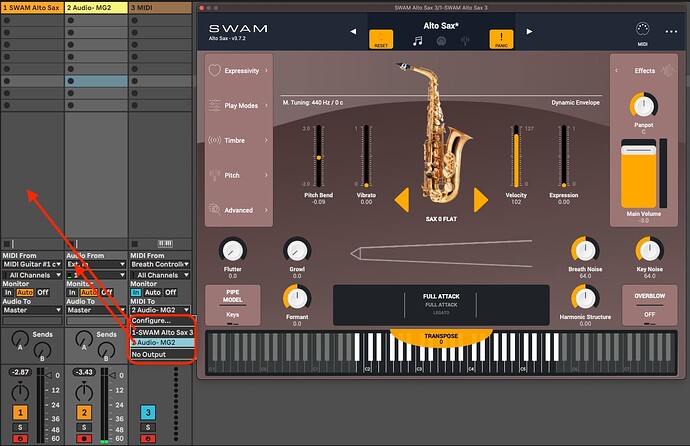
Task: Open the music notes preset icon
Action: point(417,41)
